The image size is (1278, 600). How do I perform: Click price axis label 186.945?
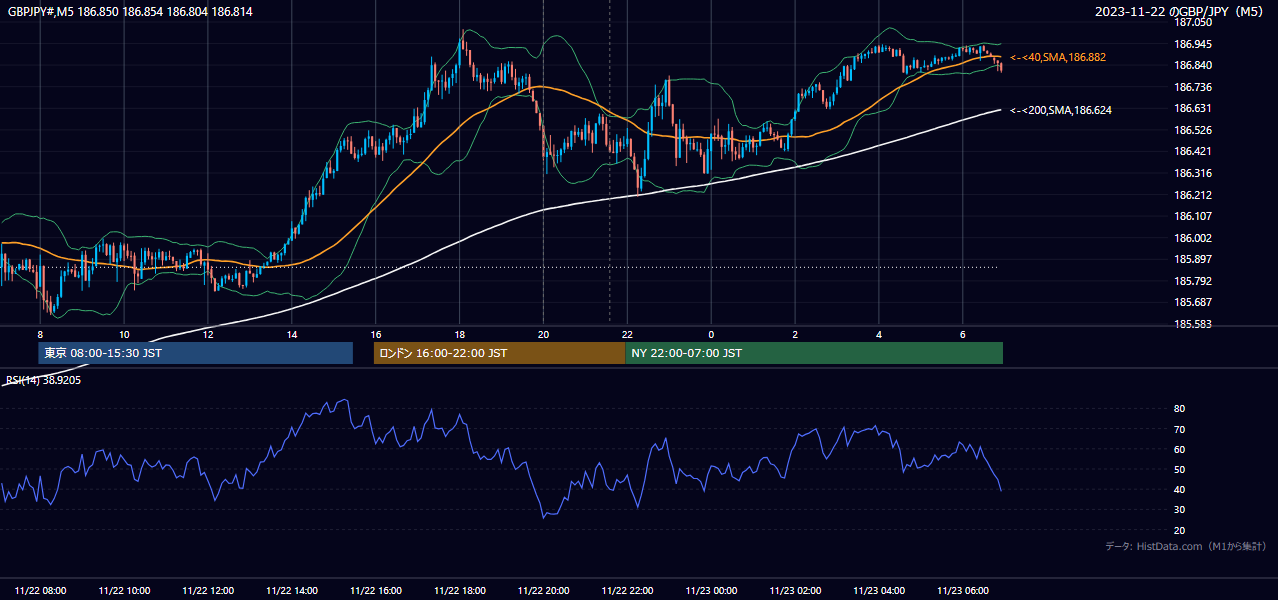point(1193,44)
